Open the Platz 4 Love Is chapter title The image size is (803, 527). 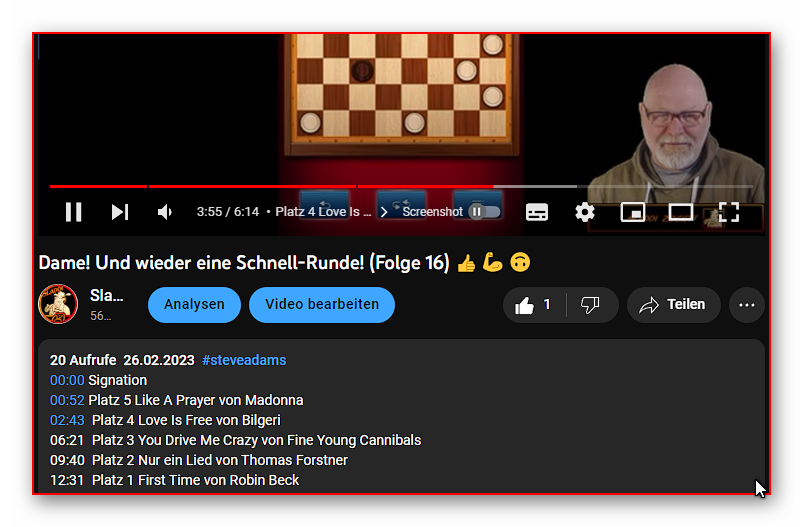[x=323, y=212]
